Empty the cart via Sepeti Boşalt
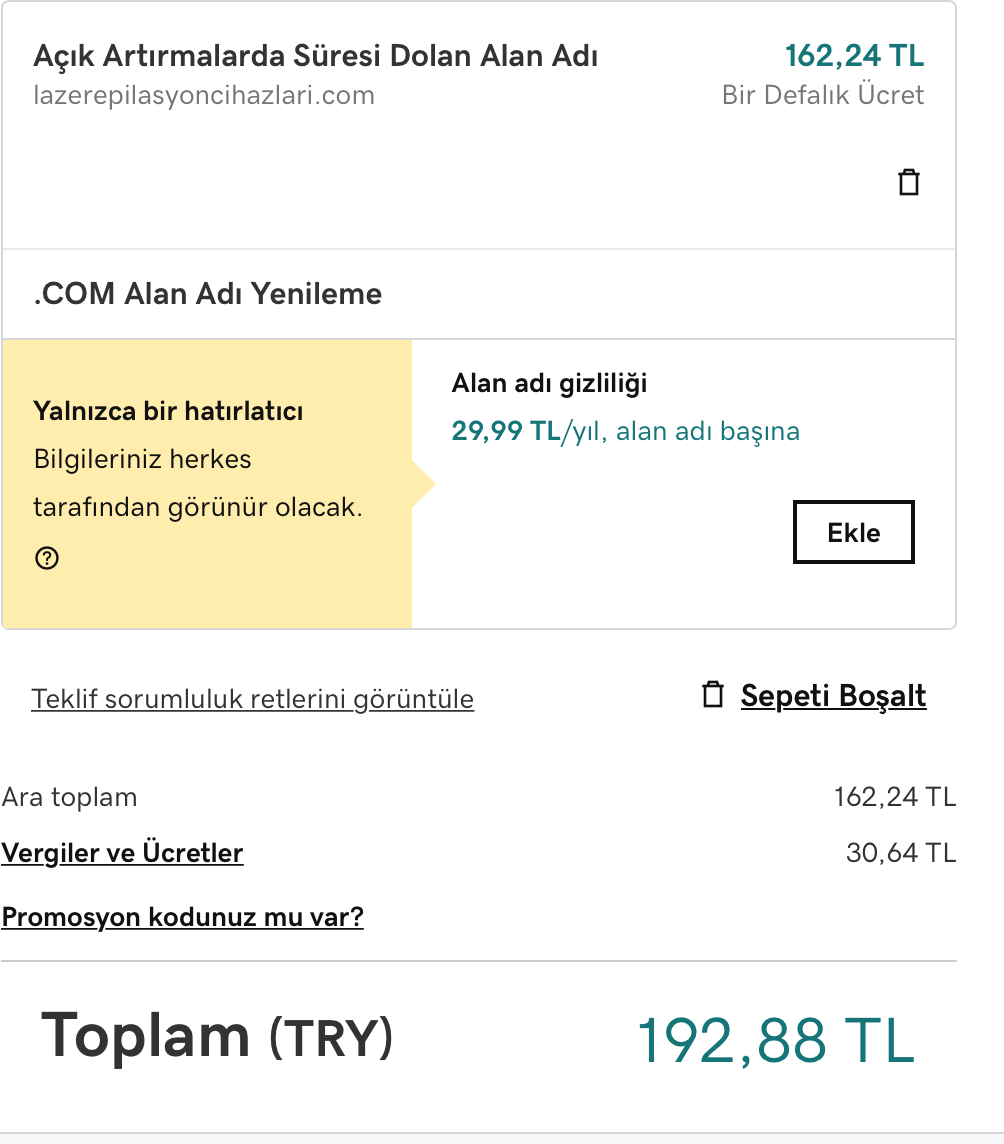Screen dimensions: 1004x1144 [833, 695]
